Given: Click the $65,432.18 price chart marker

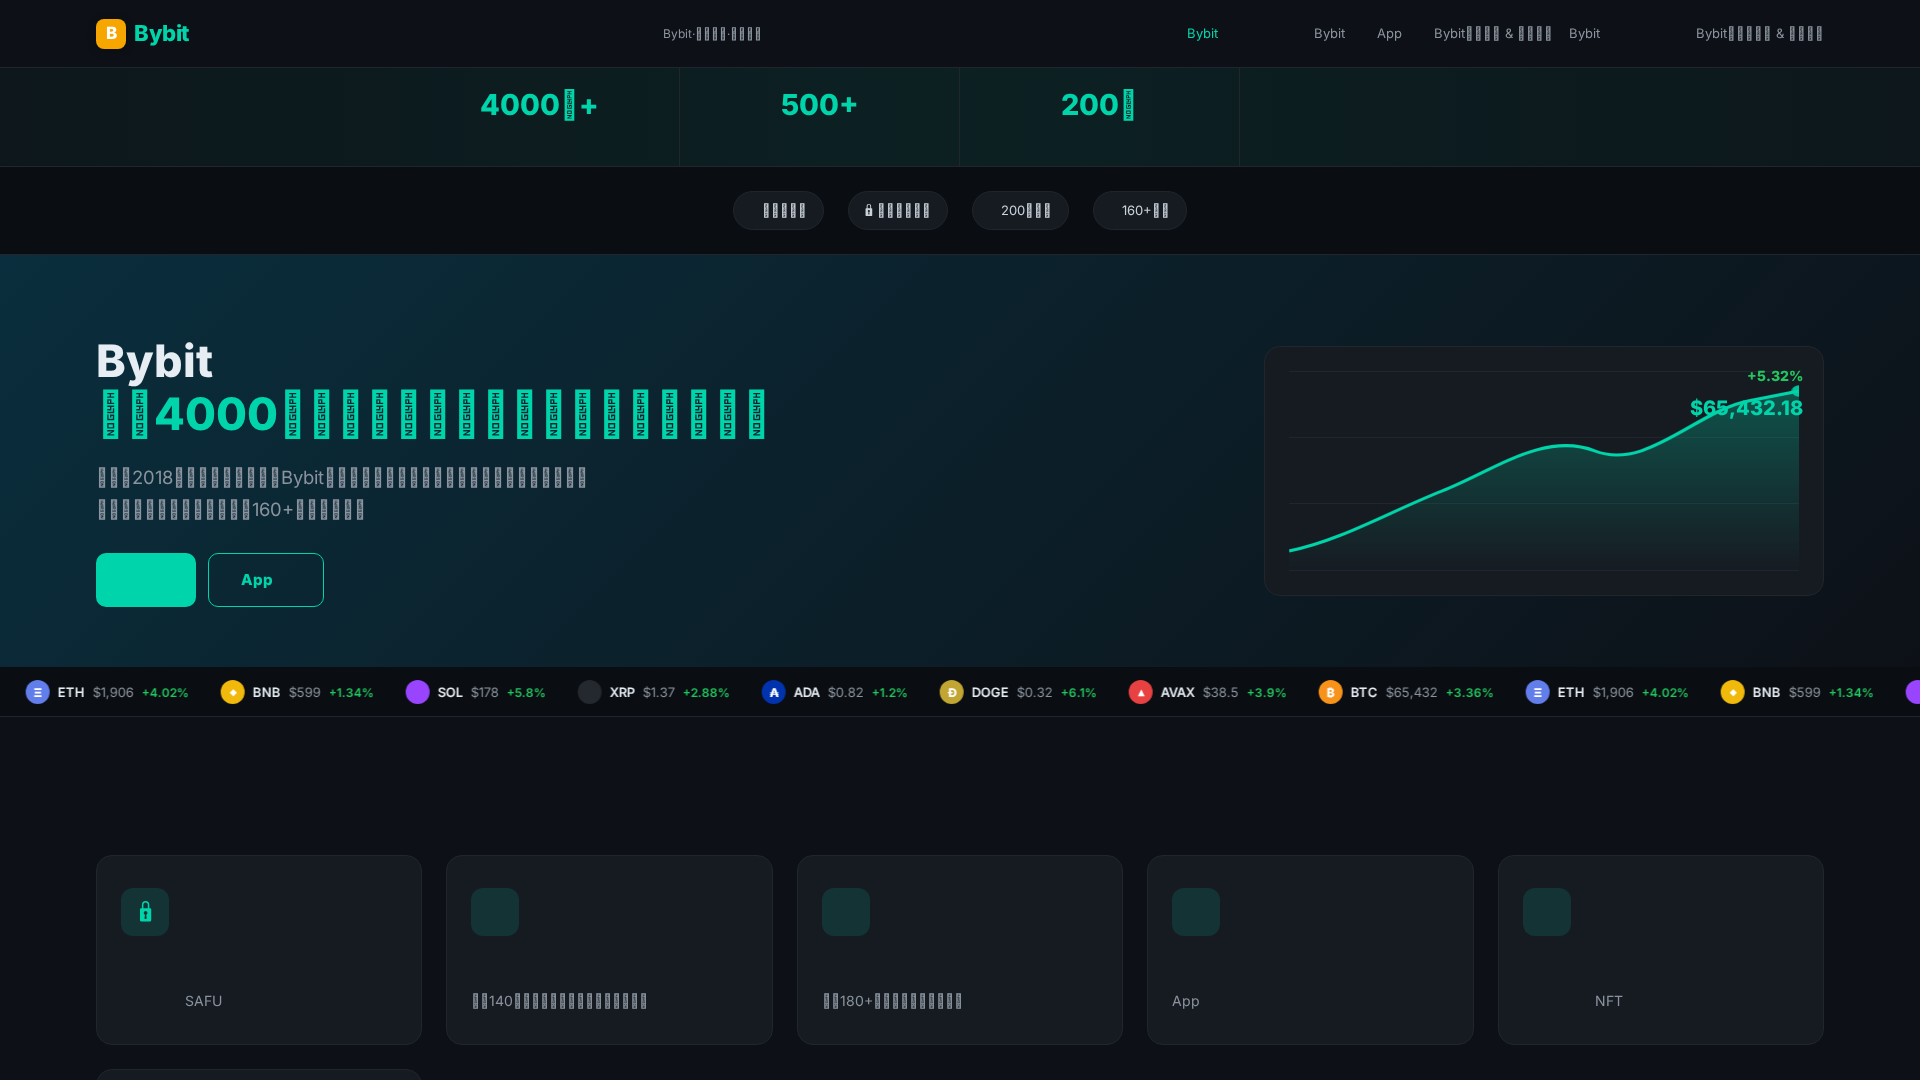Looking at the screenshot, I should (1745, 408).
